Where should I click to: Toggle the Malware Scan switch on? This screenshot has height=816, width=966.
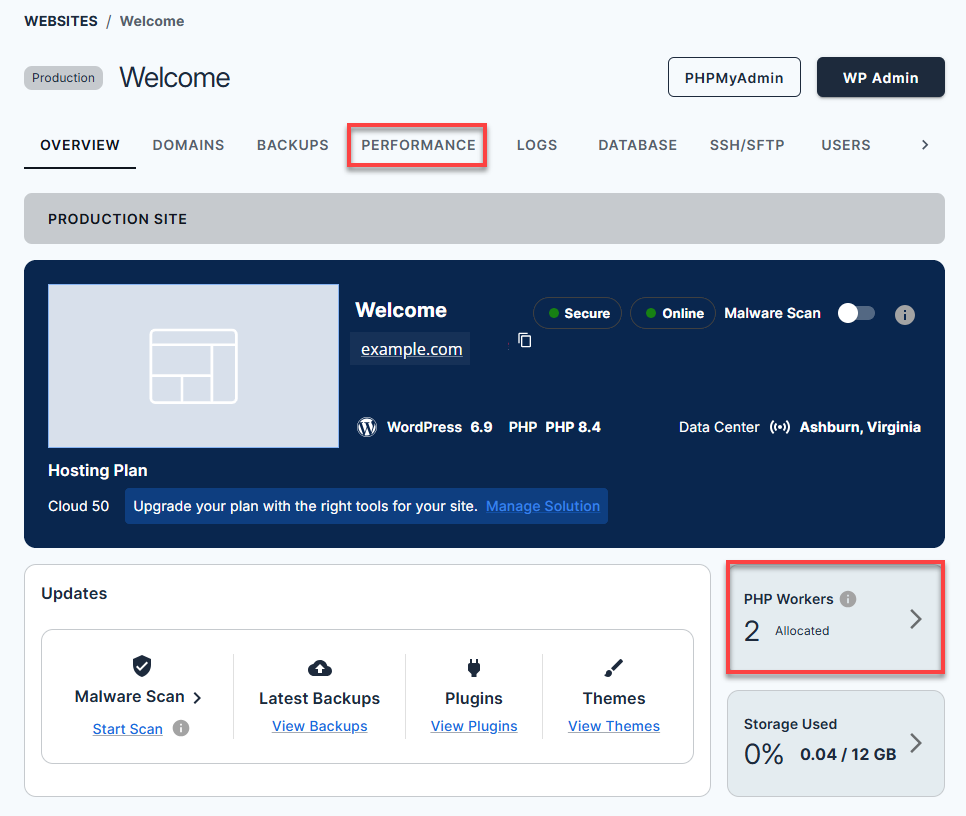pyautogui.click(x=856, y=314)
